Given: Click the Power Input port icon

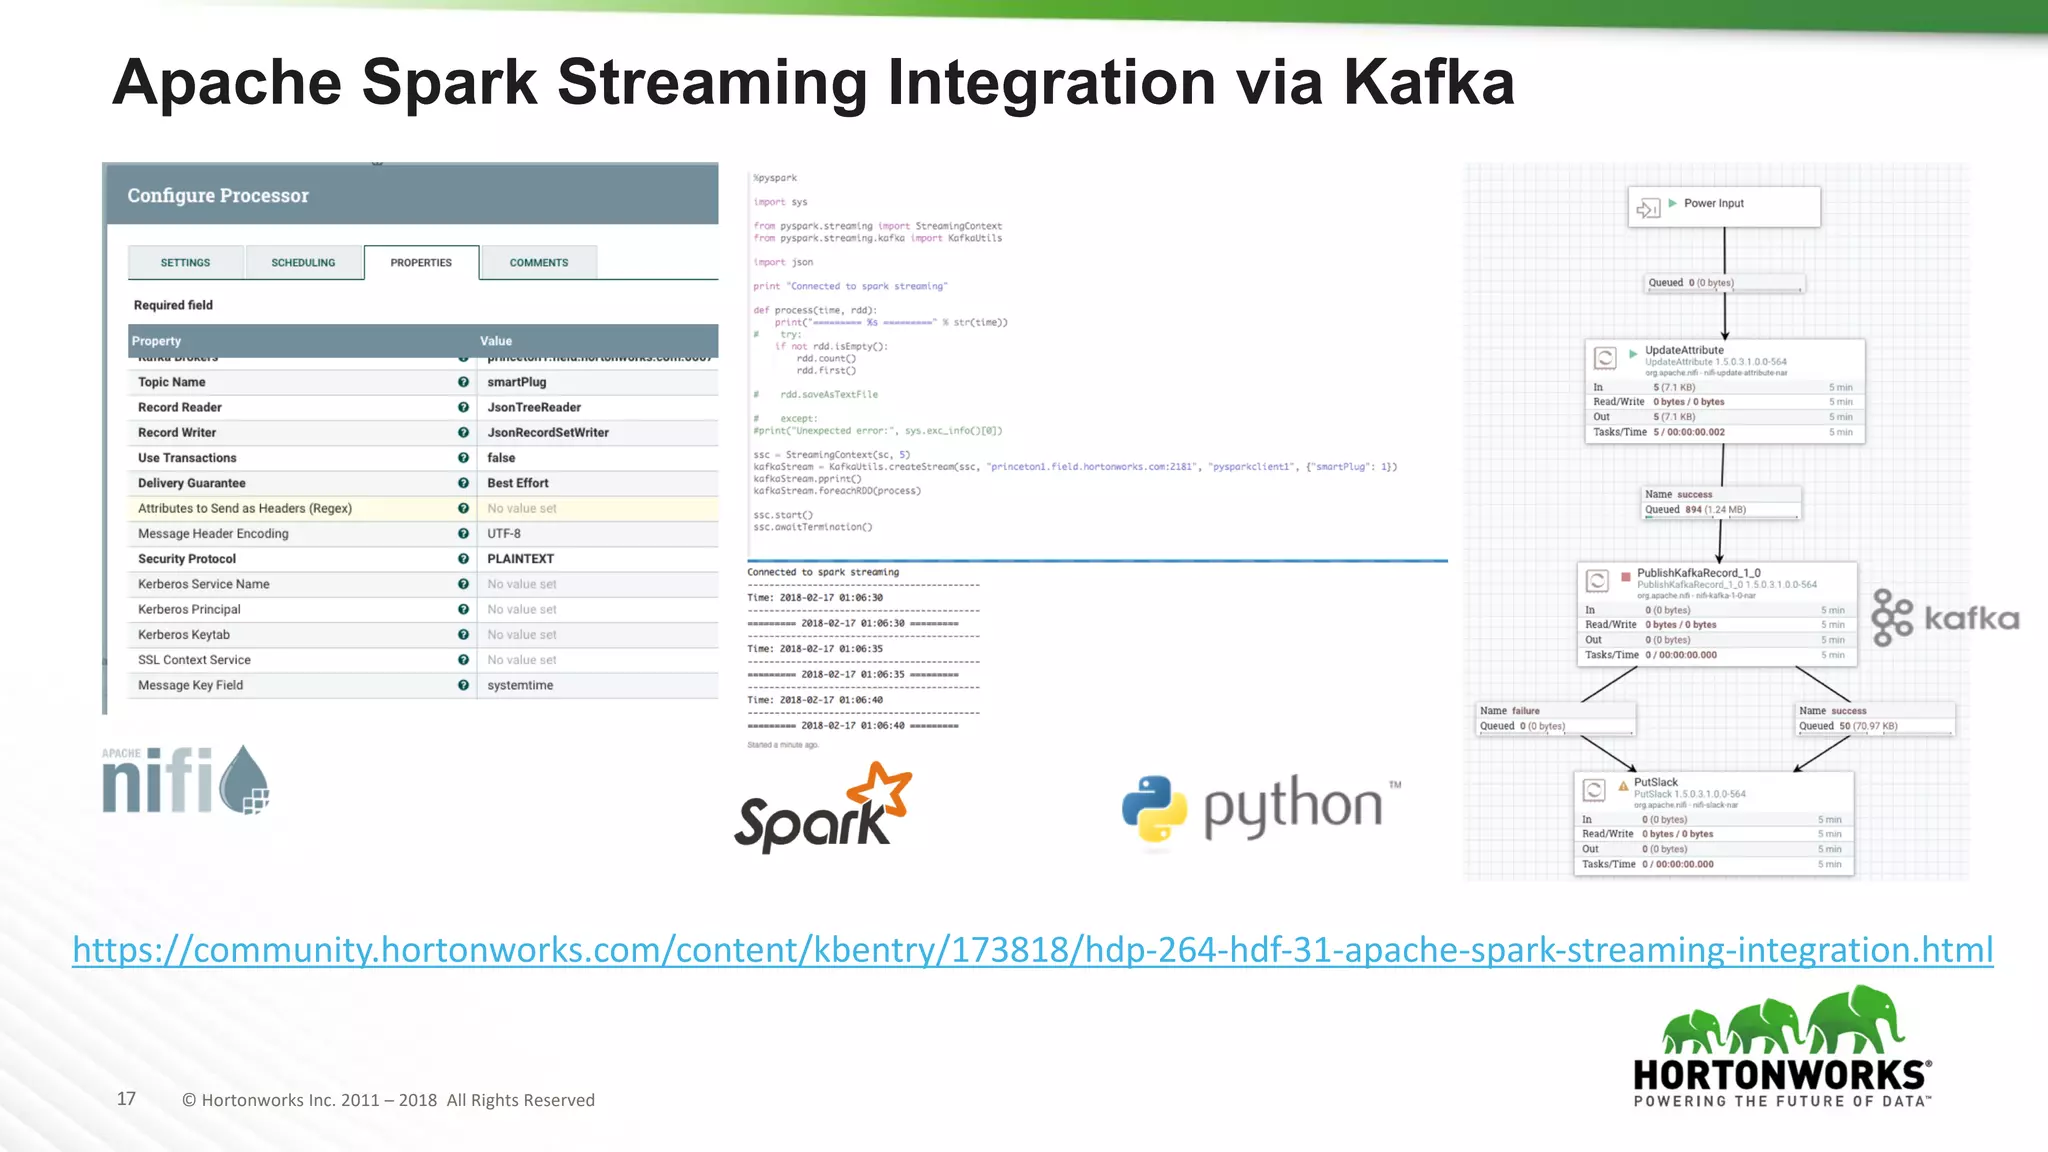Looking at the screenshot, I should pyautogui.click(x=1648, y=208).
